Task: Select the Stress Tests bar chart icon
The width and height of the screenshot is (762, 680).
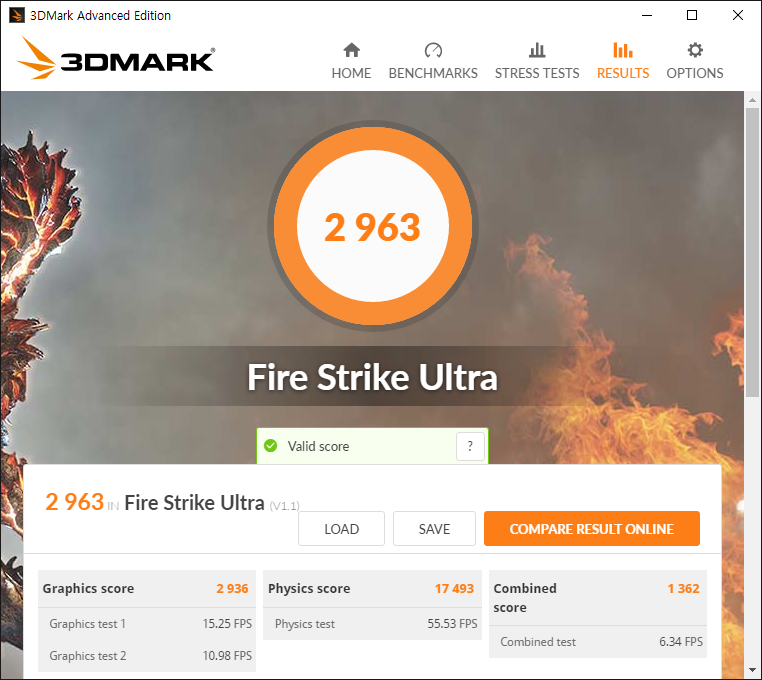Action: point(537,50)
